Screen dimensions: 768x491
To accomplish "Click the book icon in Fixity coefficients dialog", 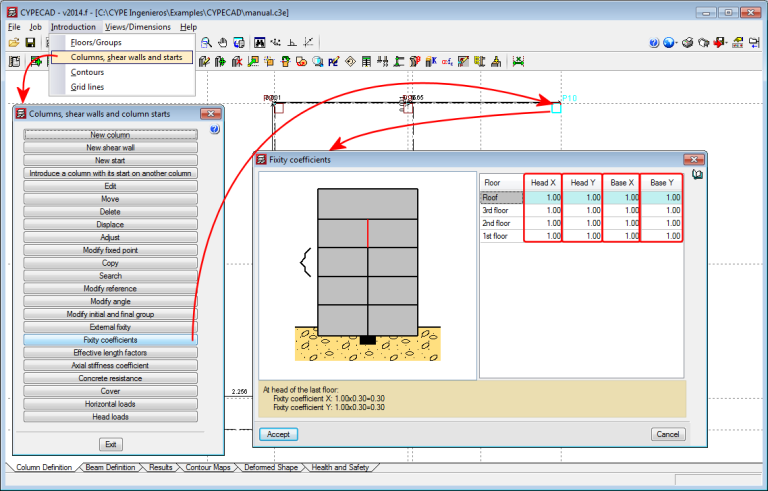I will coord(697,174).
